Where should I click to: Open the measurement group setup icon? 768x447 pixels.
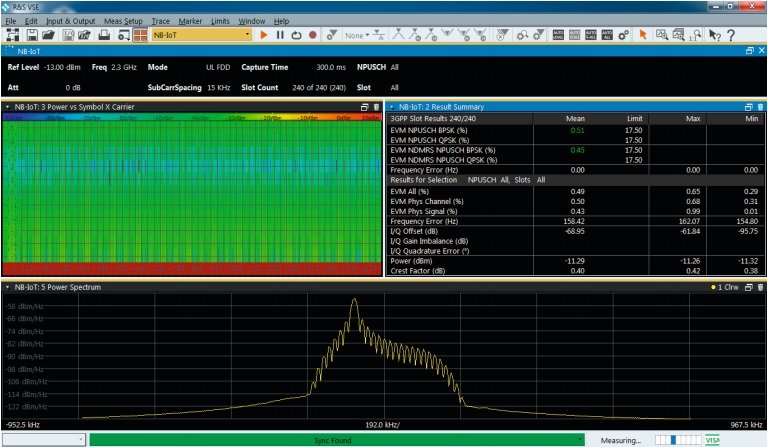[x=12, y=35]
